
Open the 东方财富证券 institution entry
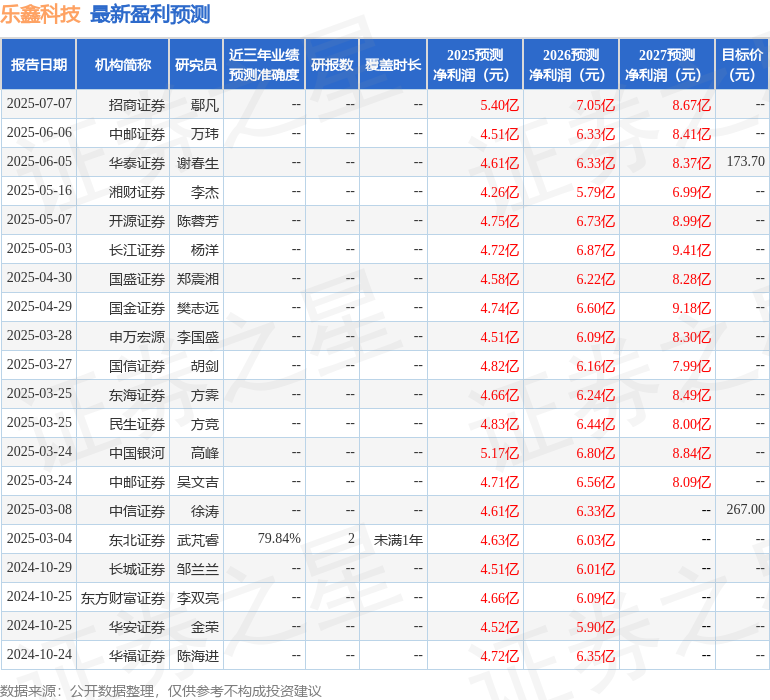pyautogui.click(x=123, y=597)
